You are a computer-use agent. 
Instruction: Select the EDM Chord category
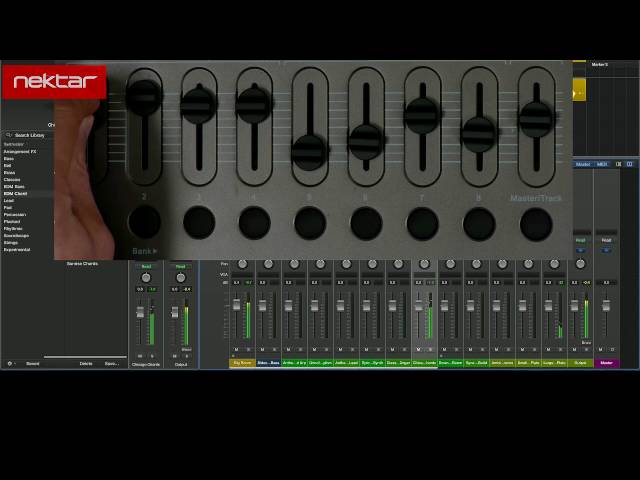15,193
